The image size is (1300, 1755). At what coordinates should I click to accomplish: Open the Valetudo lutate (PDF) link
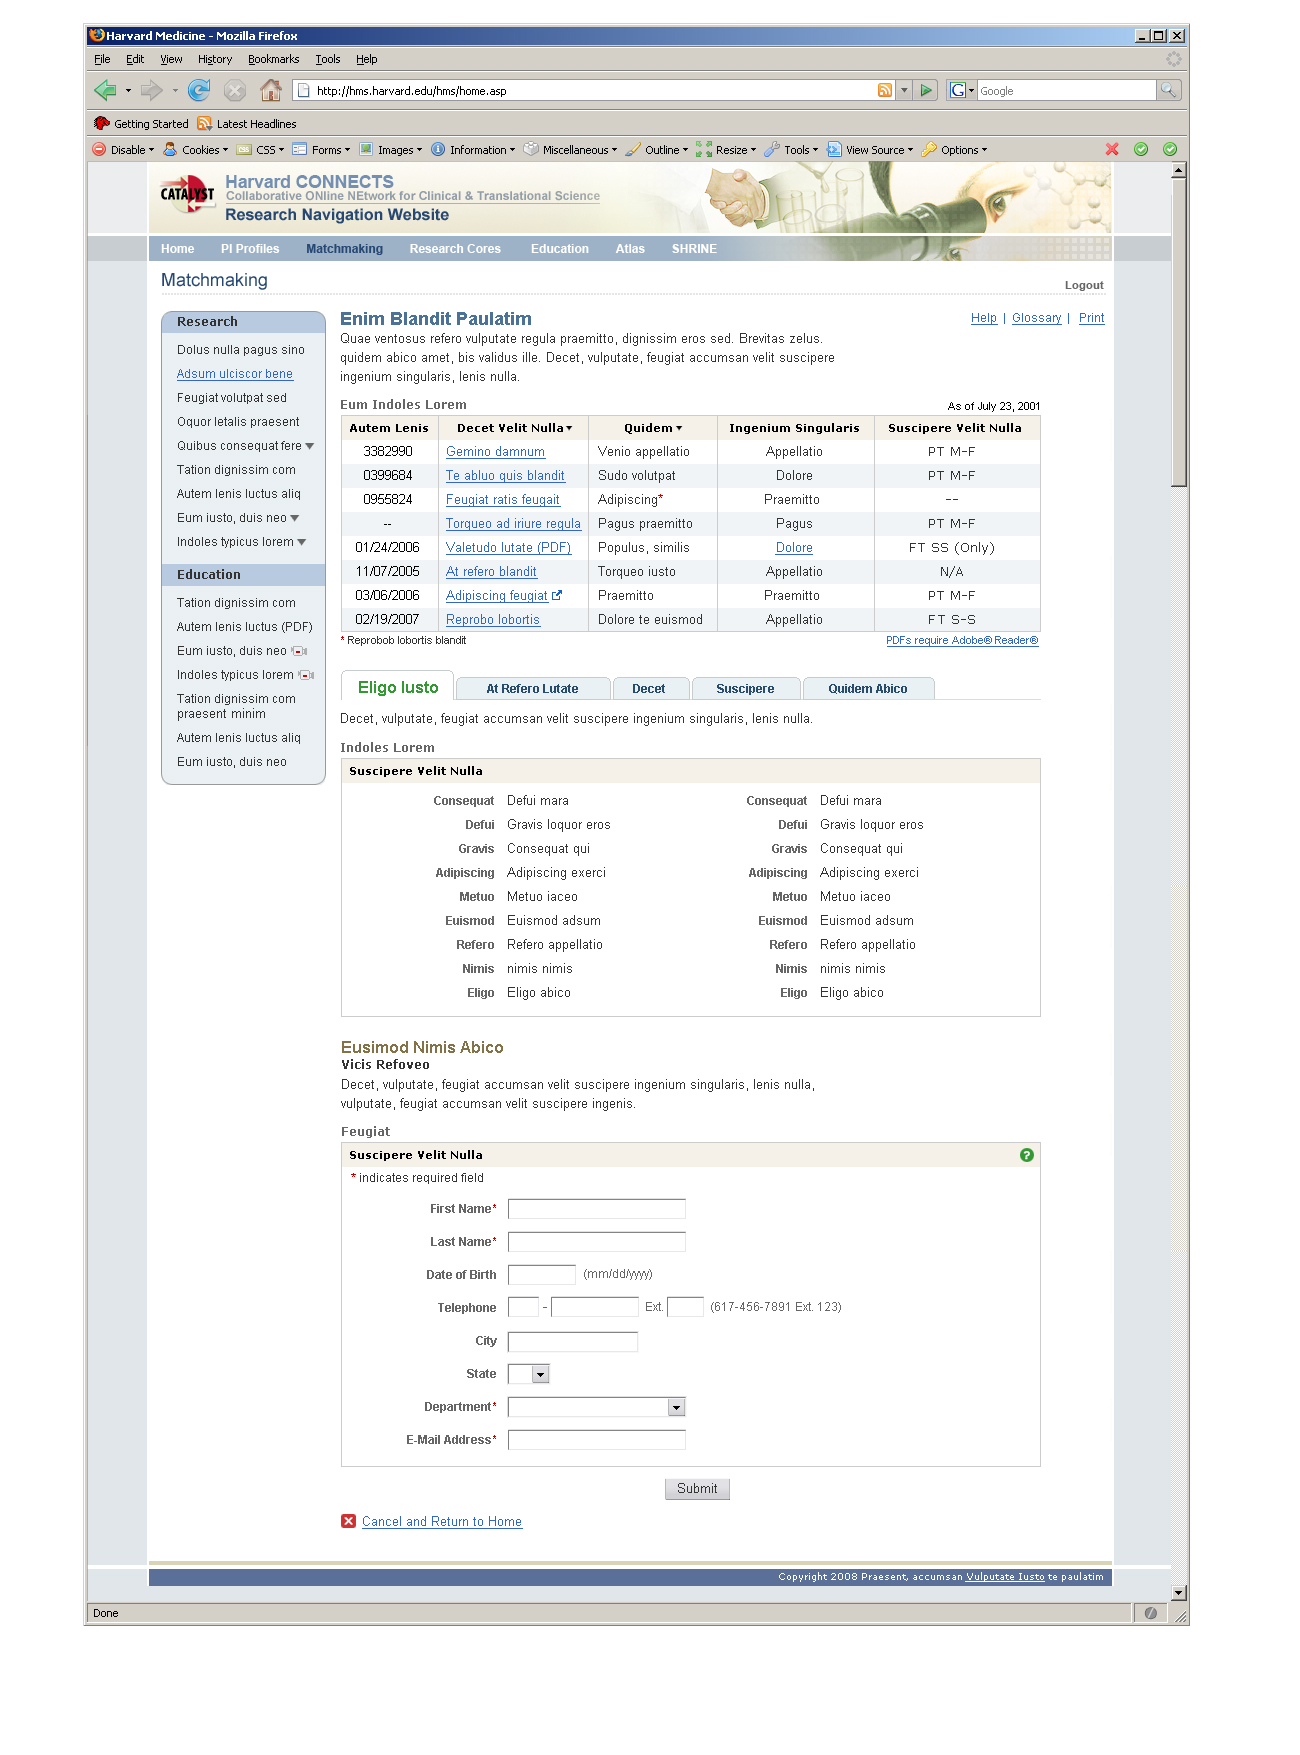pos(508,548)
